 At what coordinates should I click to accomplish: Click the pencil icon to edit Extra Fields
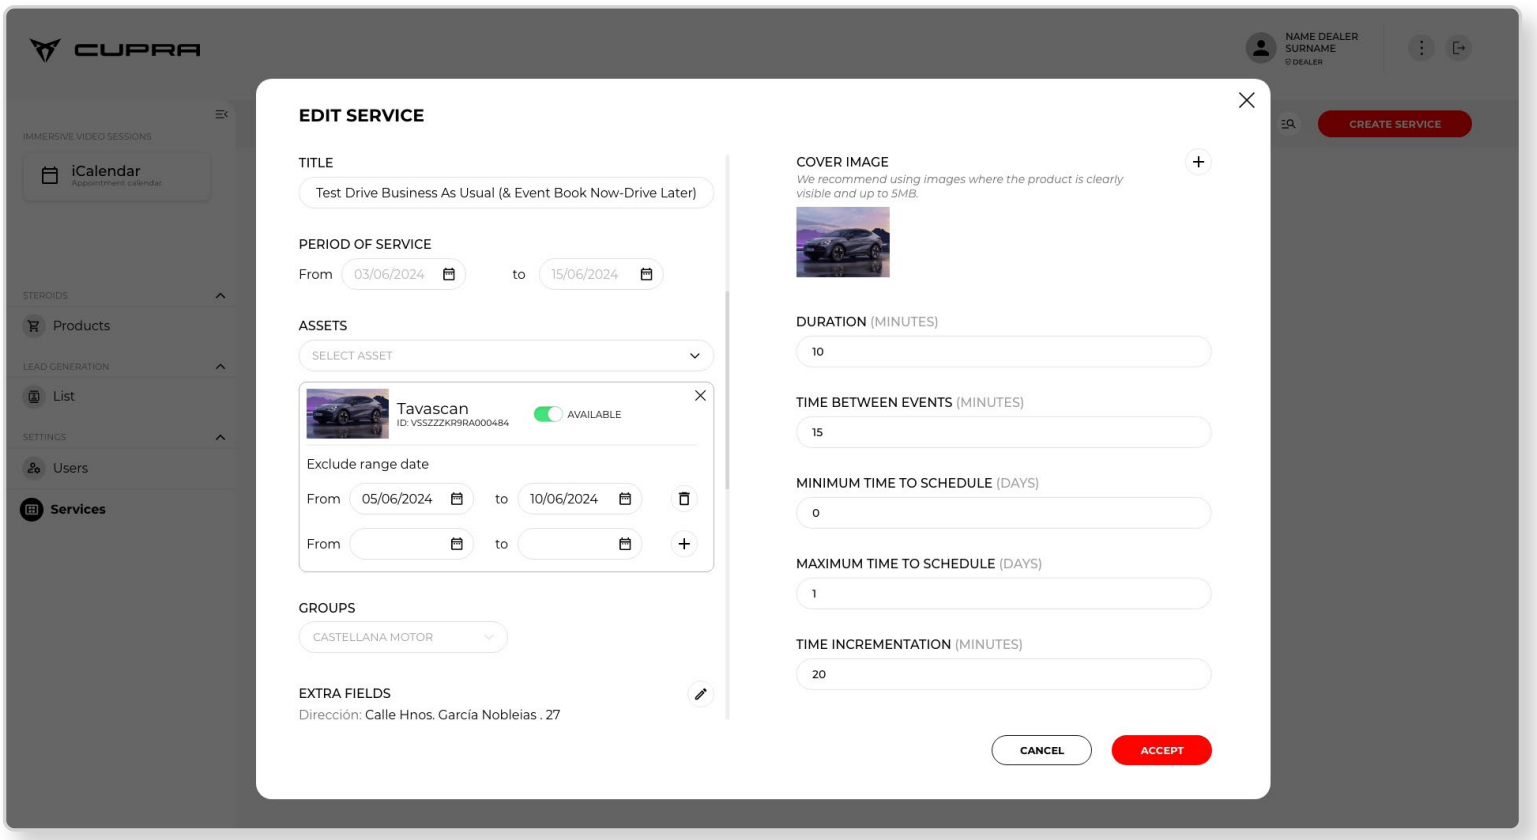pyautogui.click(x=701, y=694)
